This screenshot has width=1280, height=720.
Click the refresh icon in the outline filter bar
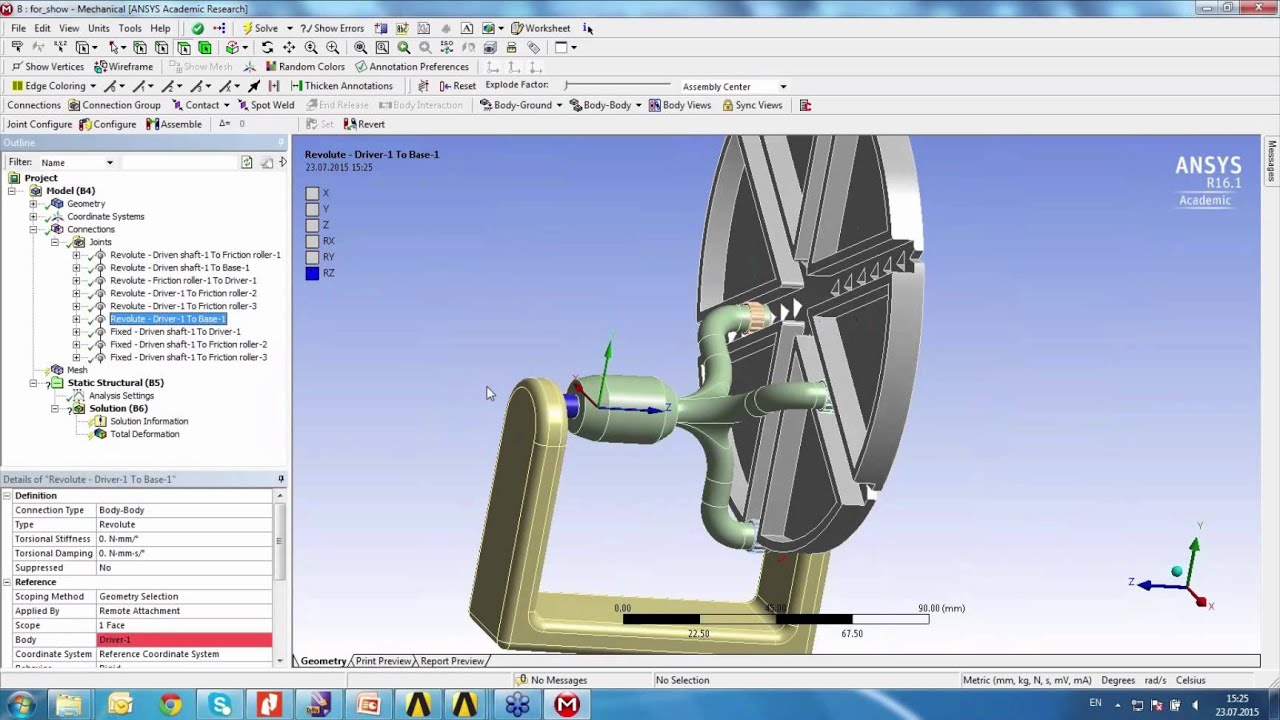pyautogui.click(x=247, y=162)
